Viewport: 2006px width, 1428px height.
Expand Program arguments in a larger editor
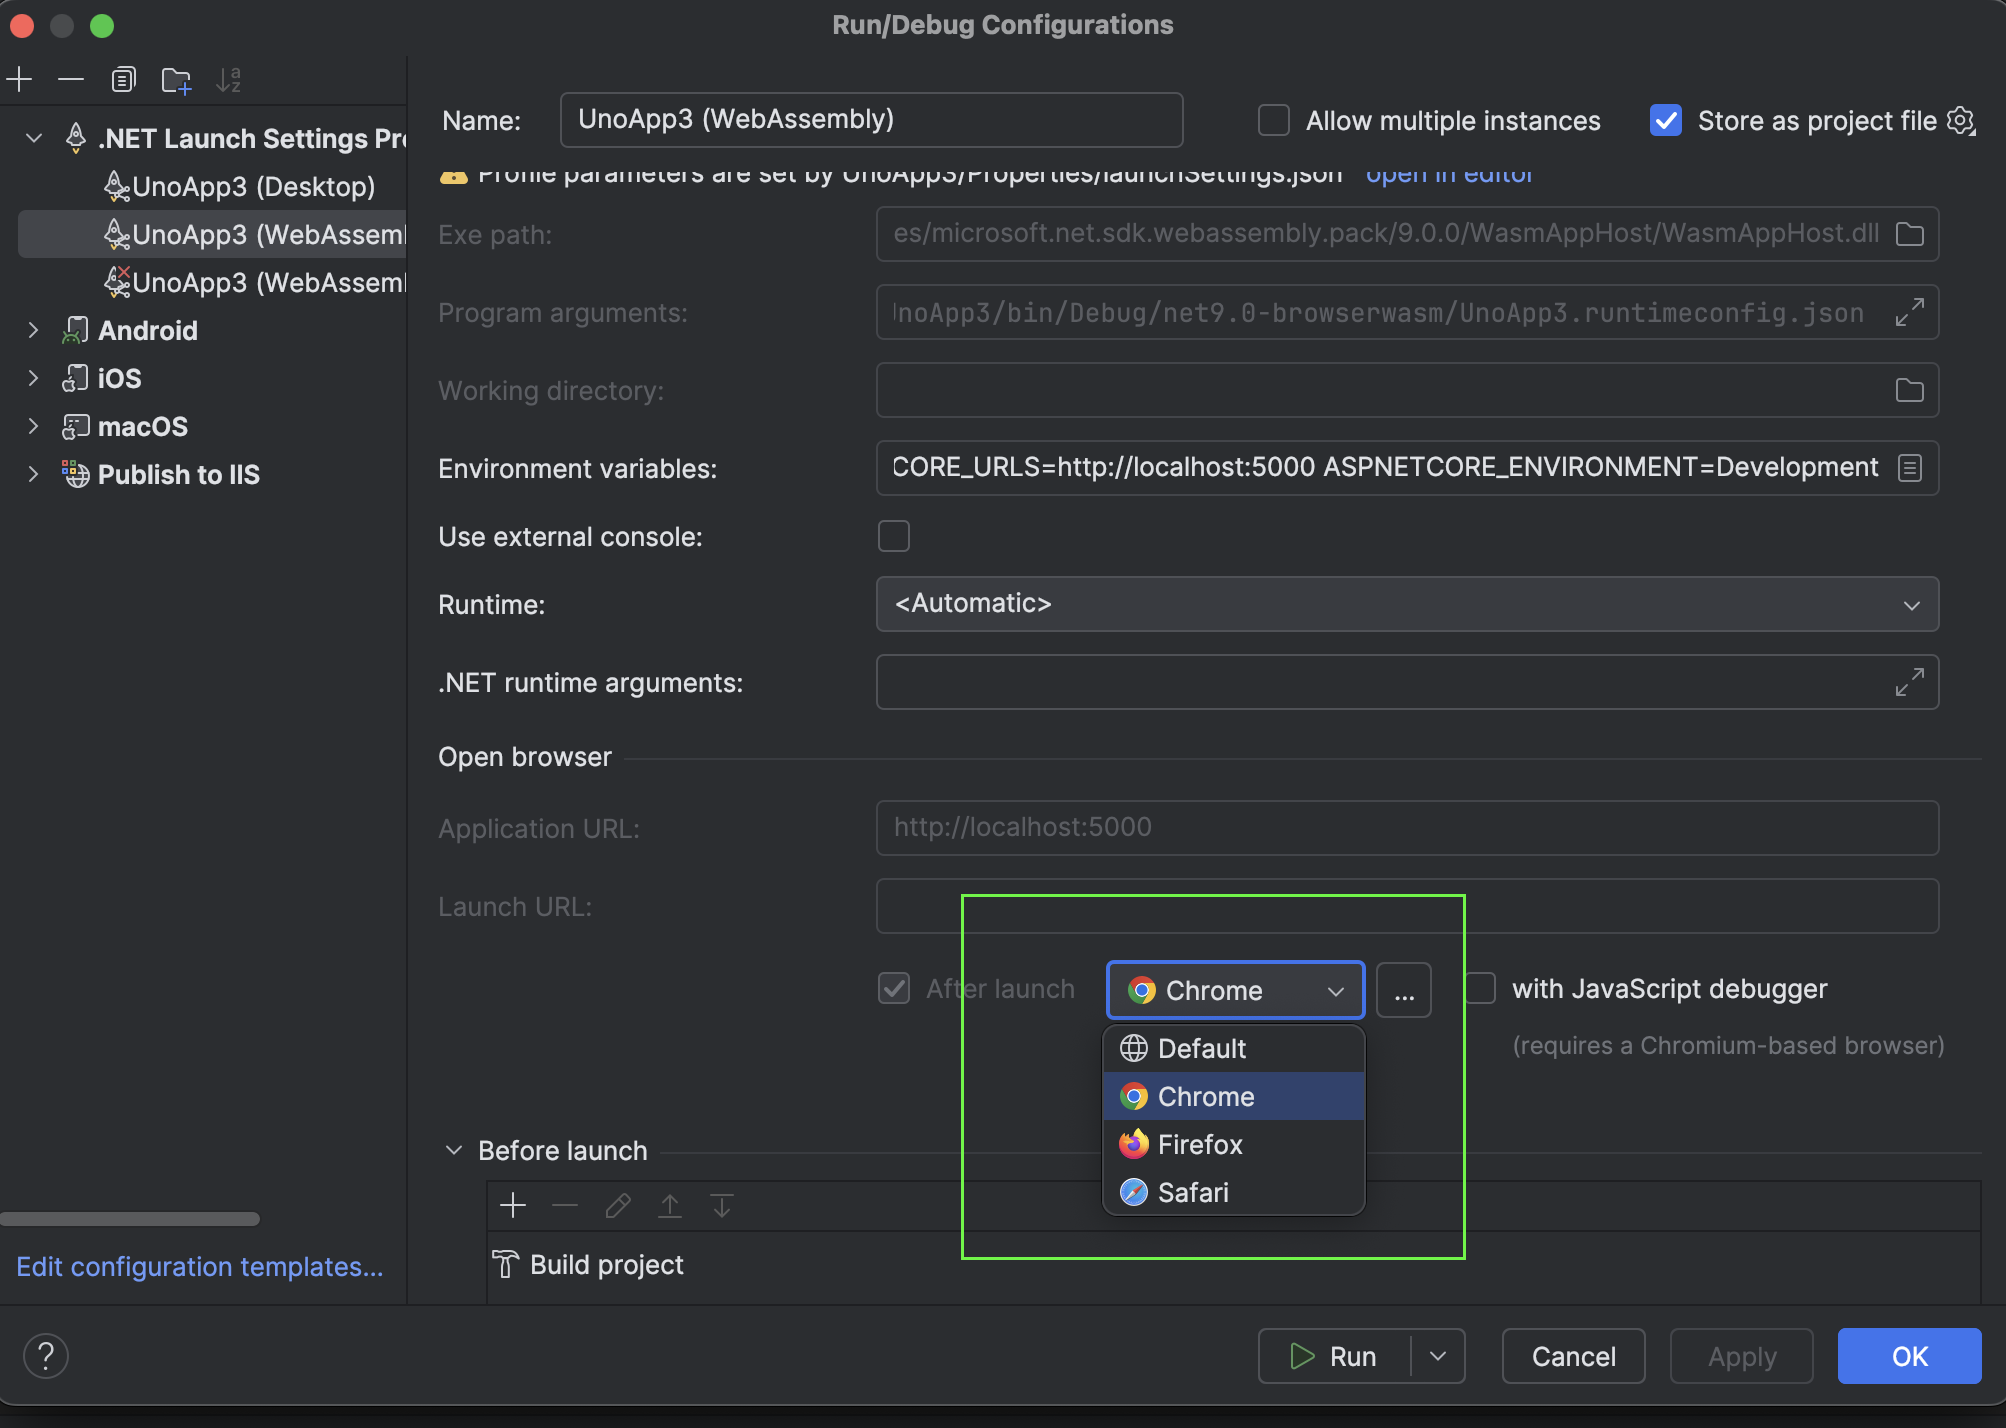coord(1909,312)
